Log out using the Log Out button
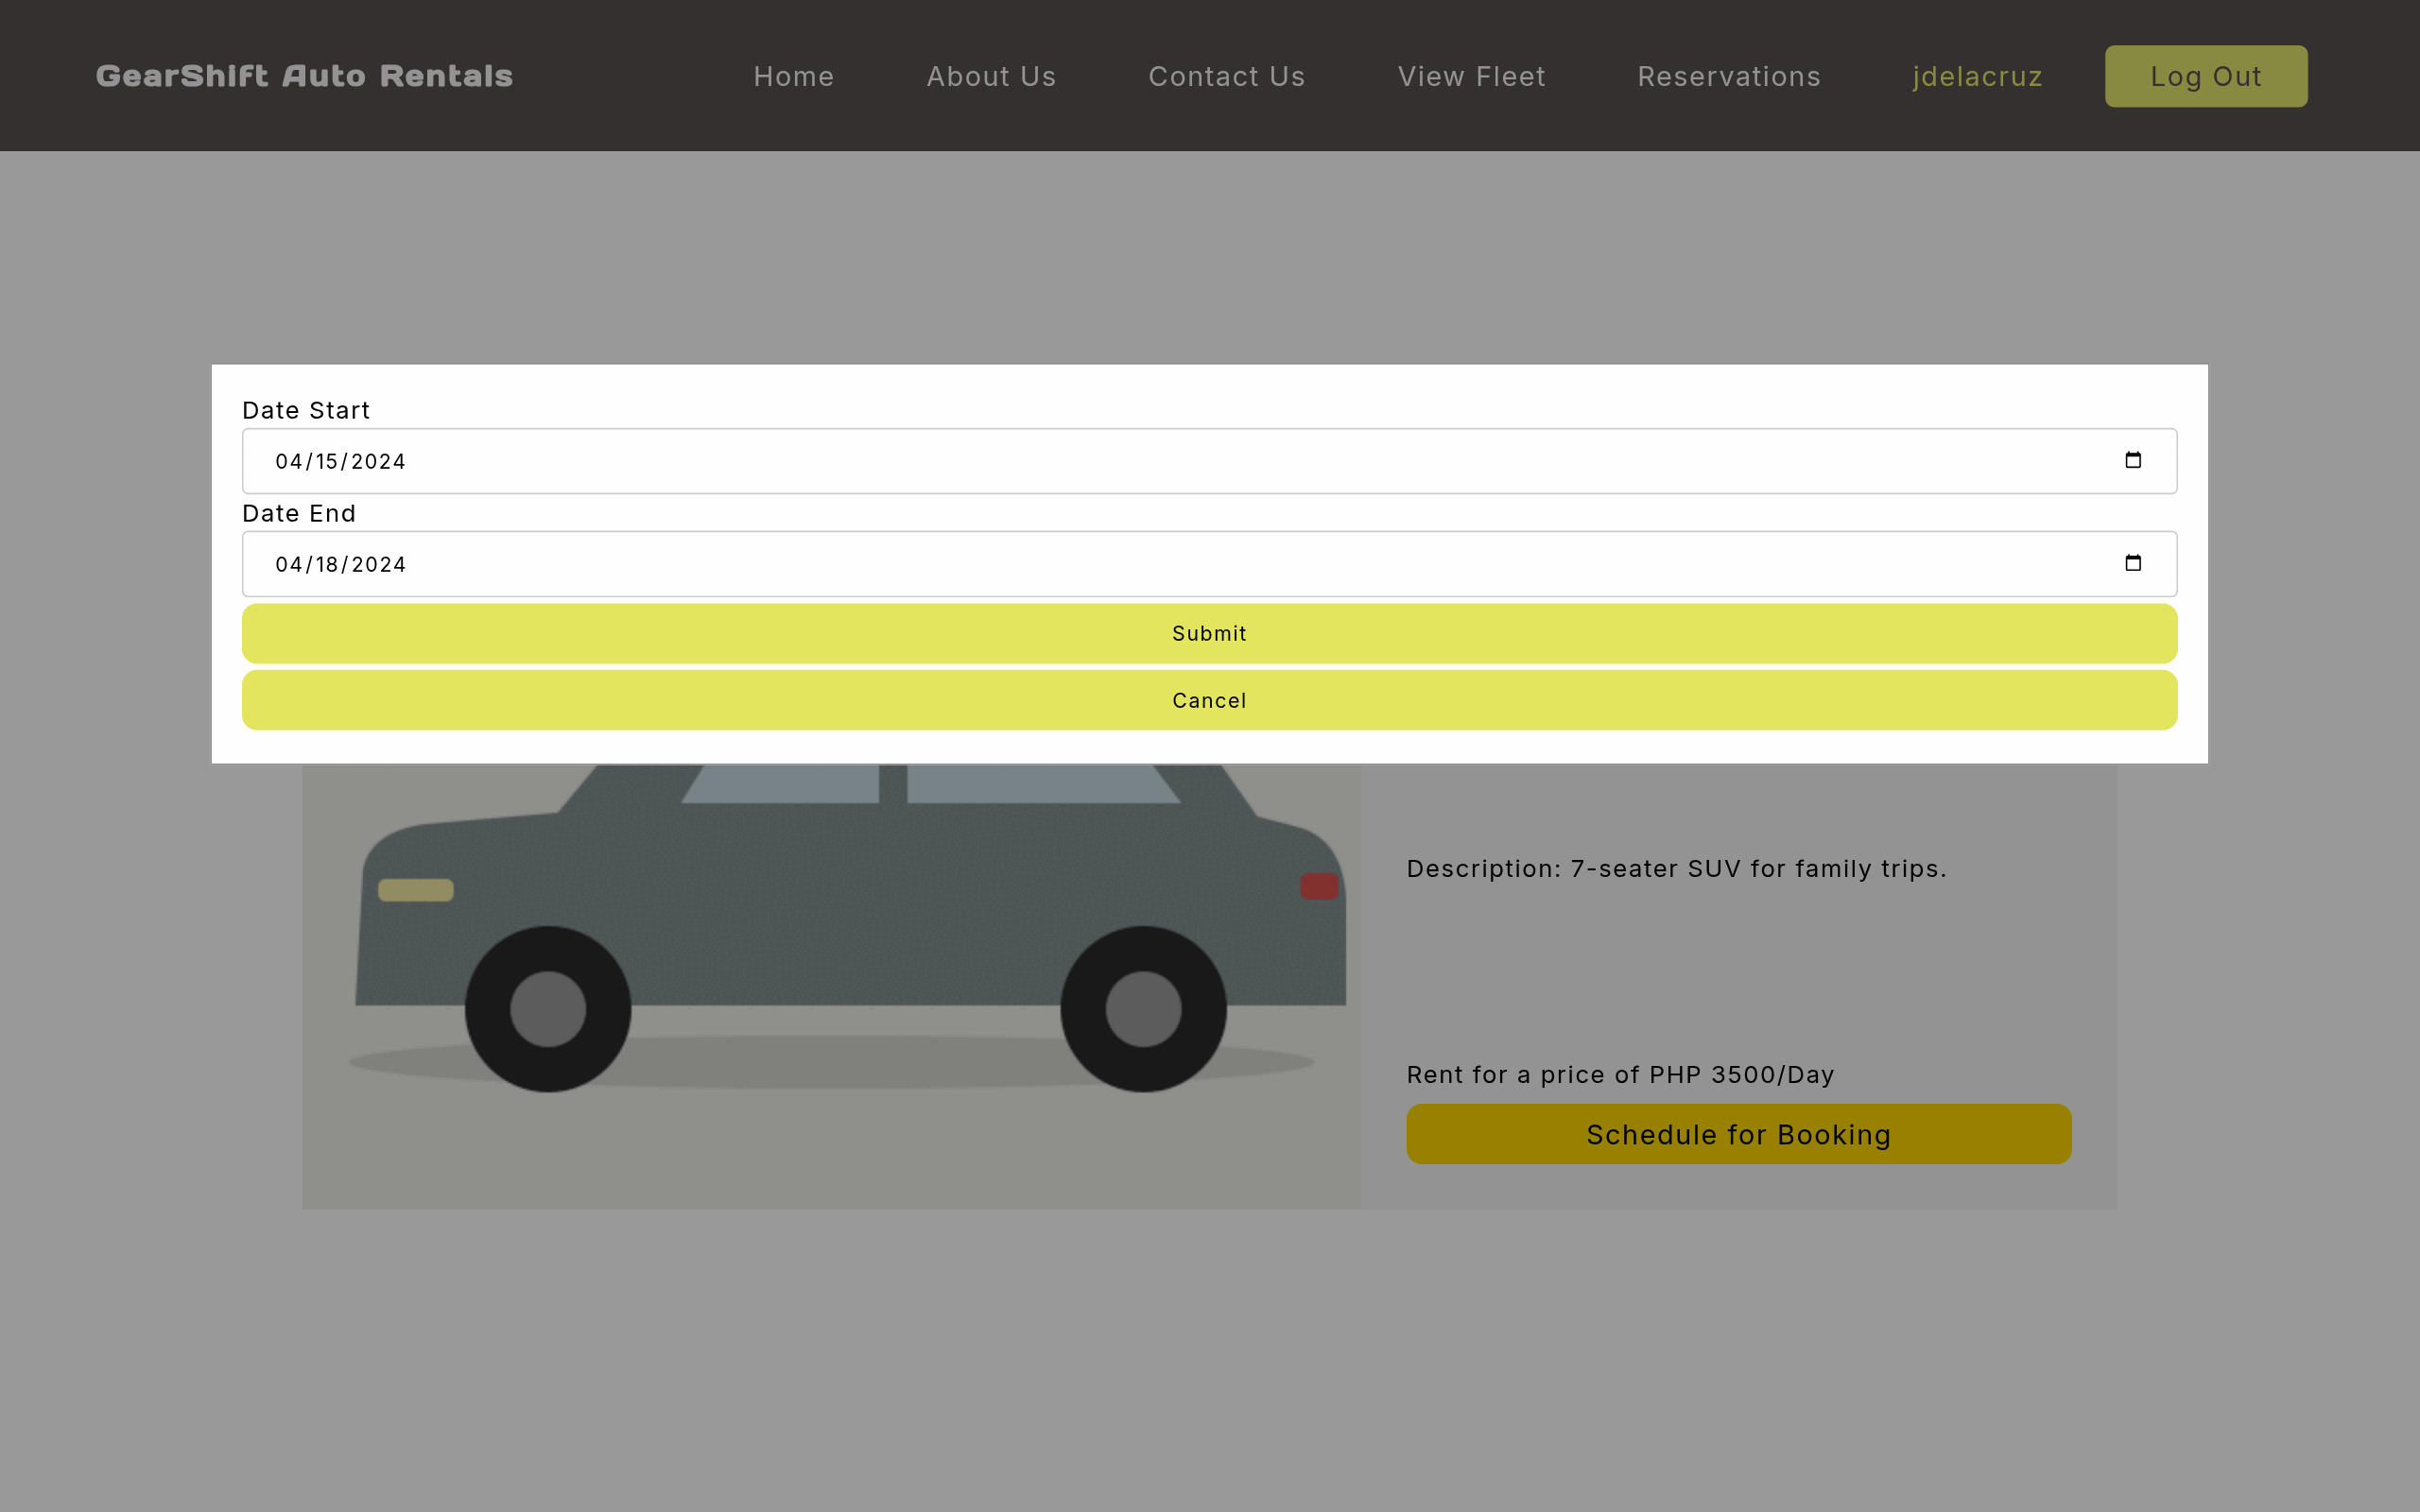The height and width of the screenshot is (1512, 2420). click(2206, 76)
